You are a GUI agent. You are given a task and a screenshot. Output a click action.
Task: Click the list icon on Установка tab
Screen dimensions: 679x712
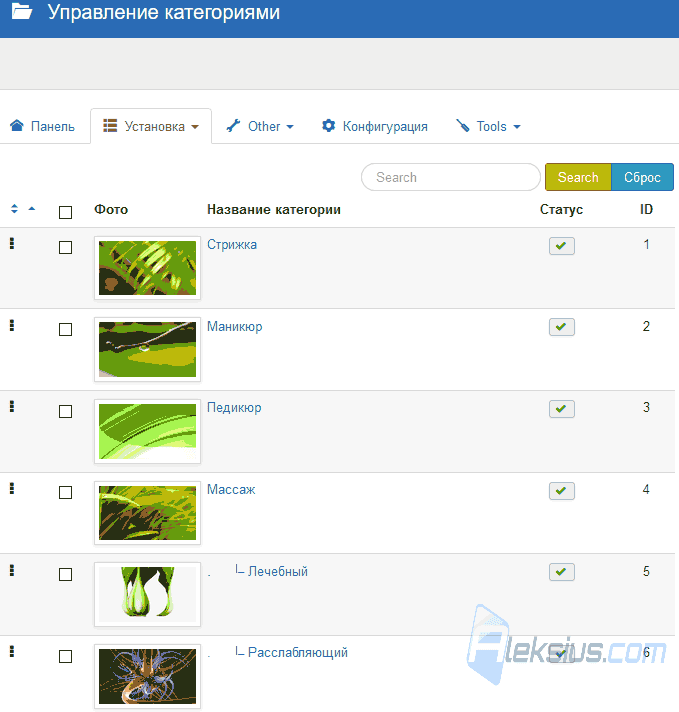pyautogui.click(x=110, y=125)
